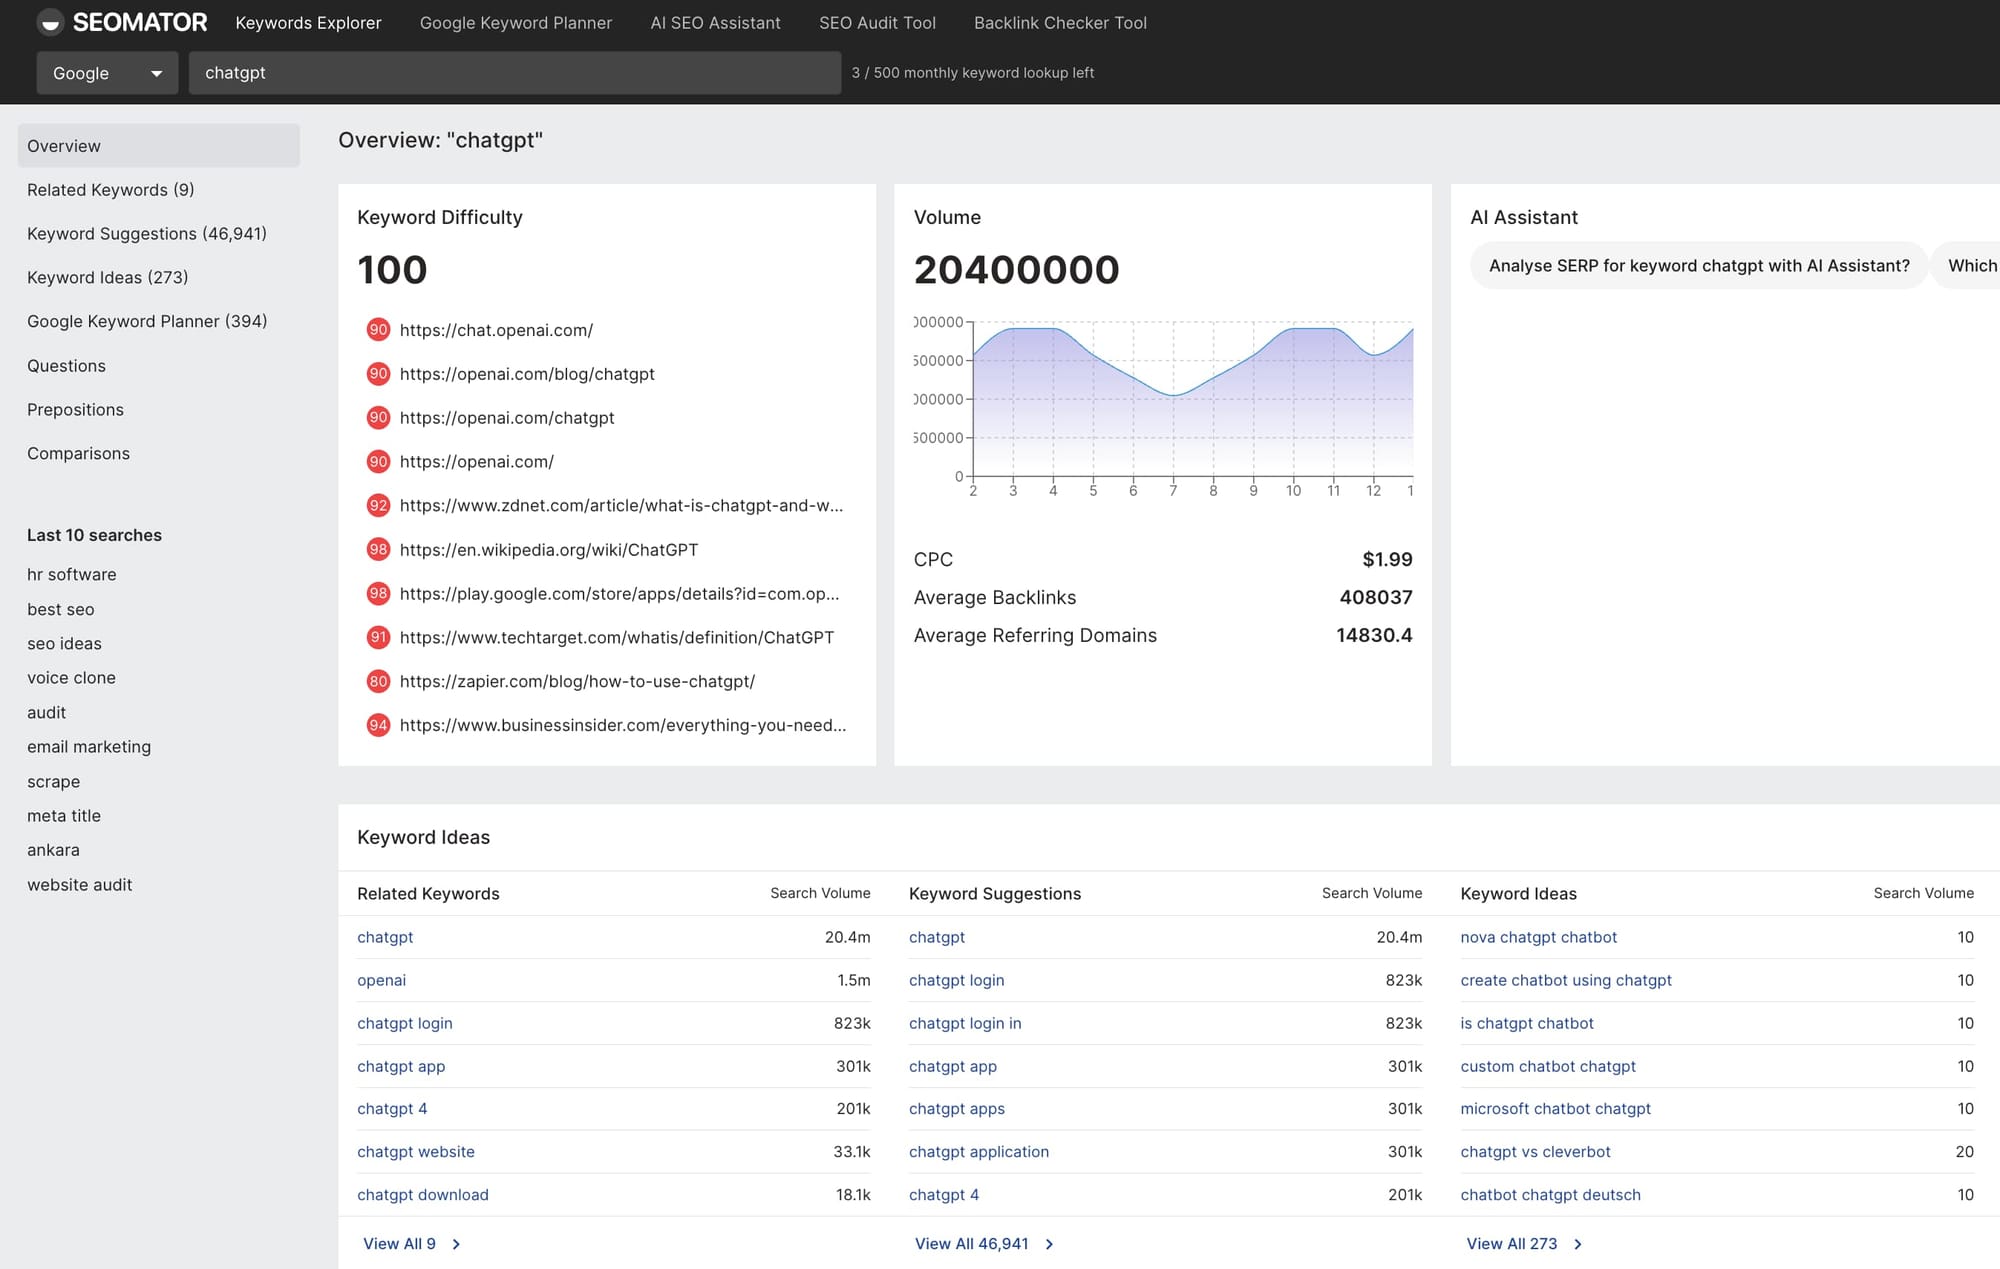Viewport: 2000px width, 1269px height.
Task: Click the chevron next to View All 46,941
Action: [x=1049, y=1245]
